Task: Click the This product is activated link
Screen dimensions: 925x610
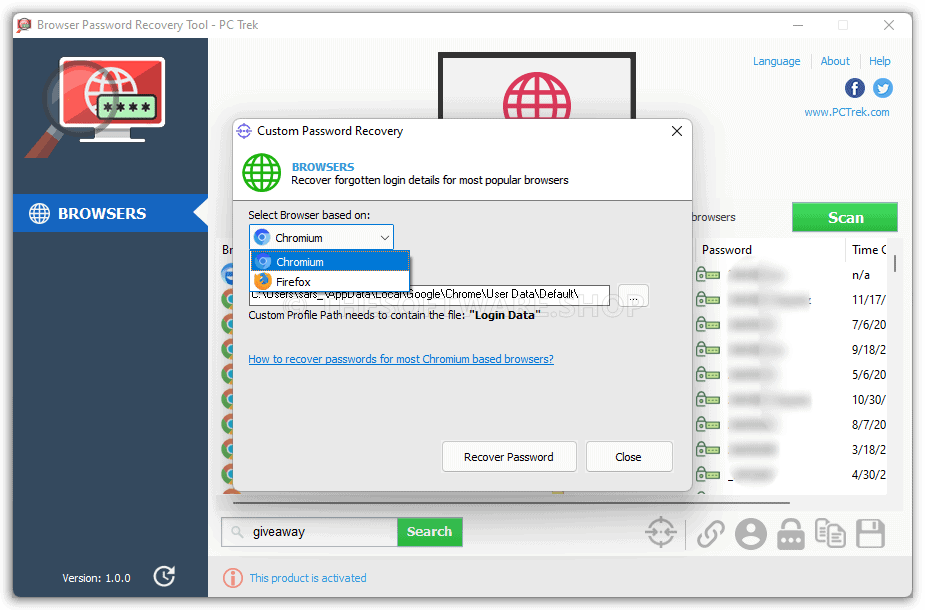Action: coord(309,579)
